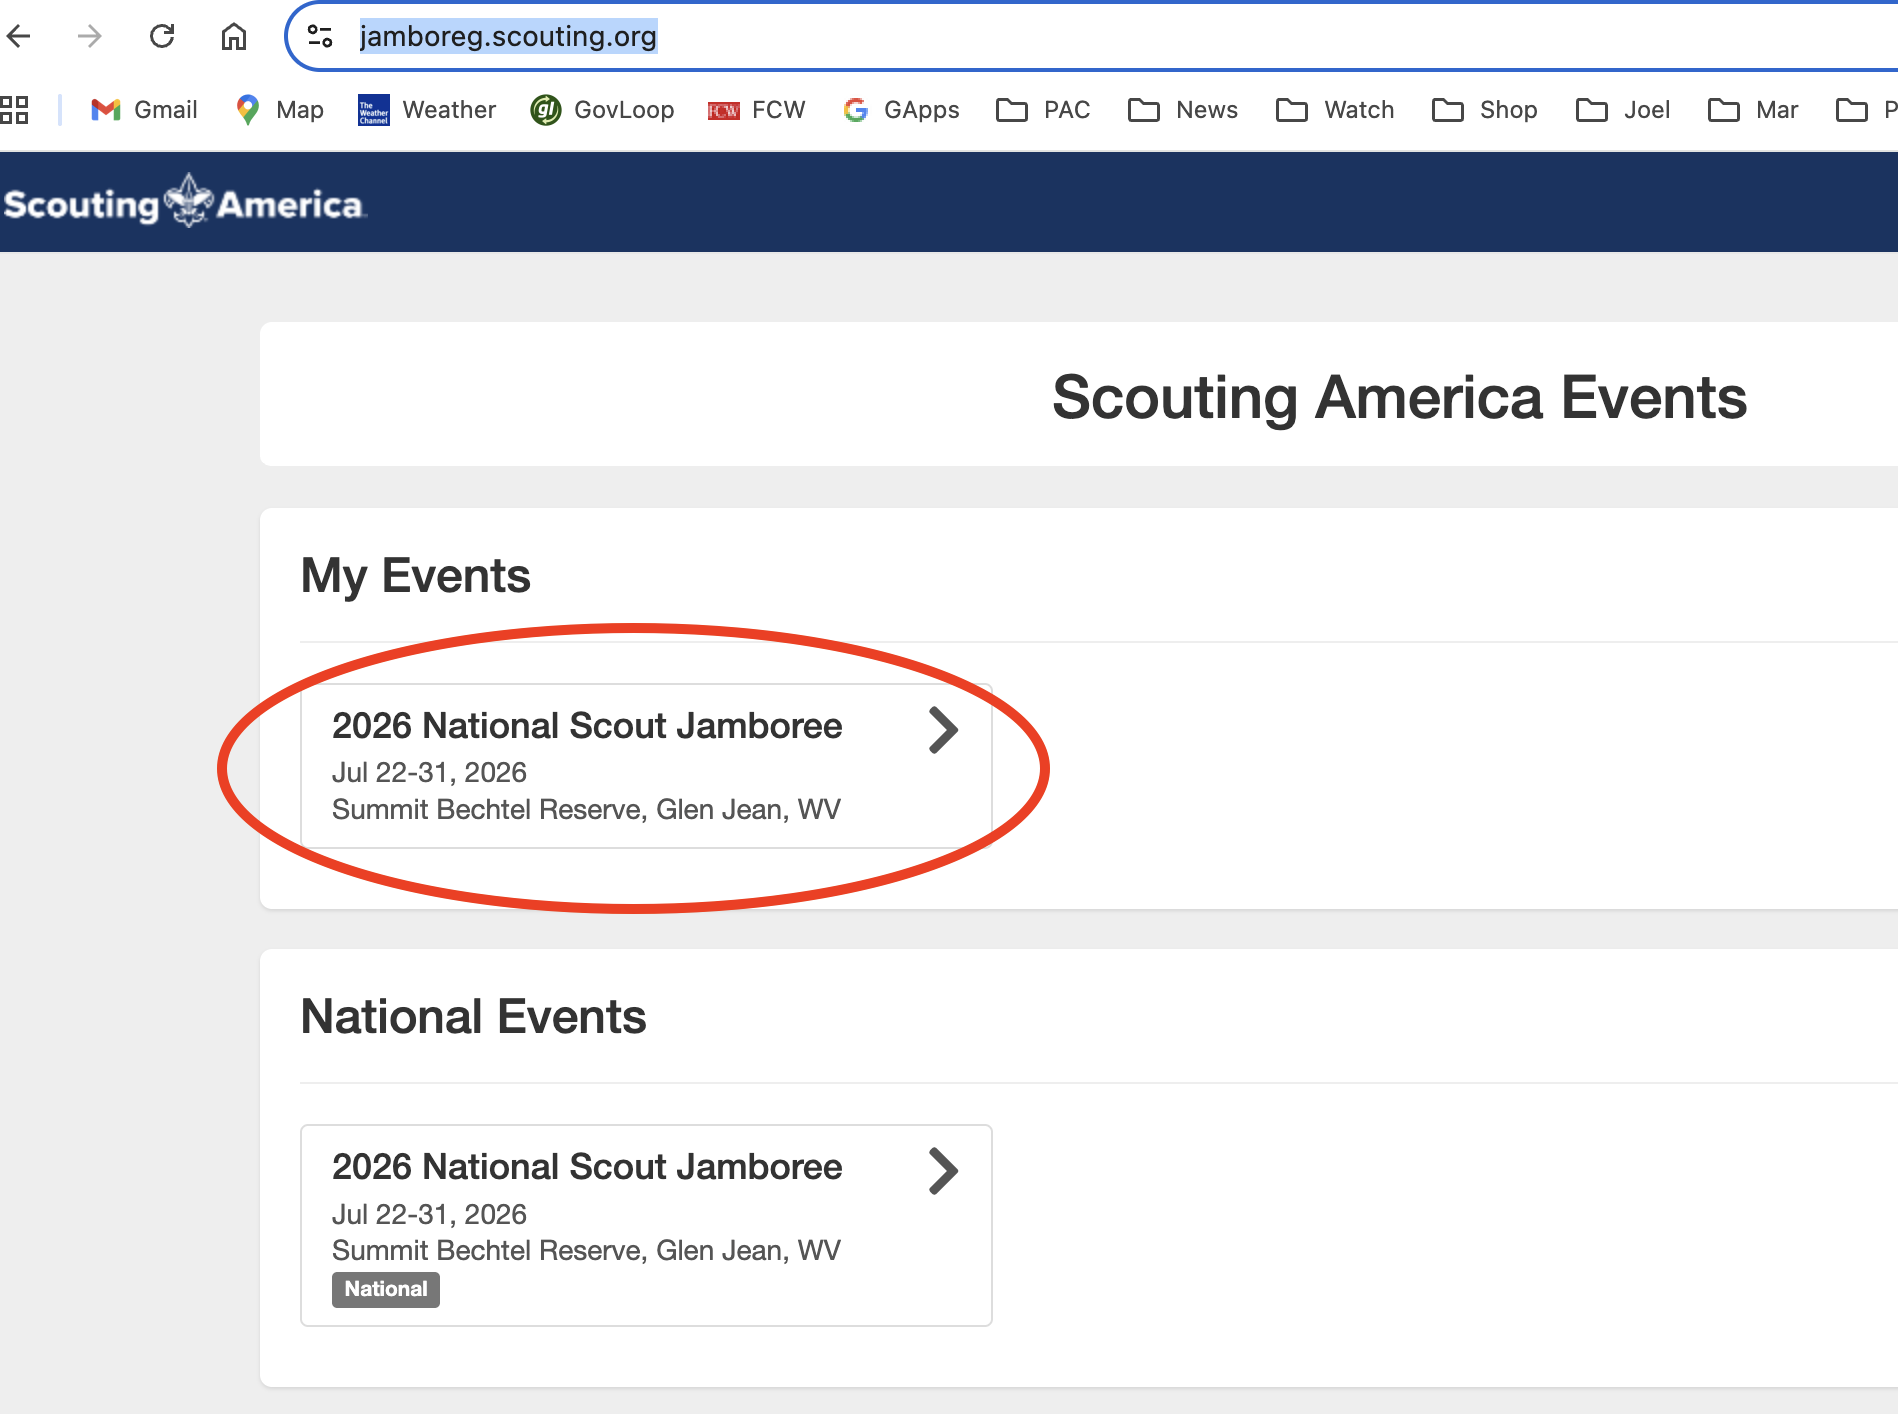Image resolution: width=1898 pixels, height=1414 pixels.
Task: Open the Weather Channel bookmark
Action: pos(427,110)
